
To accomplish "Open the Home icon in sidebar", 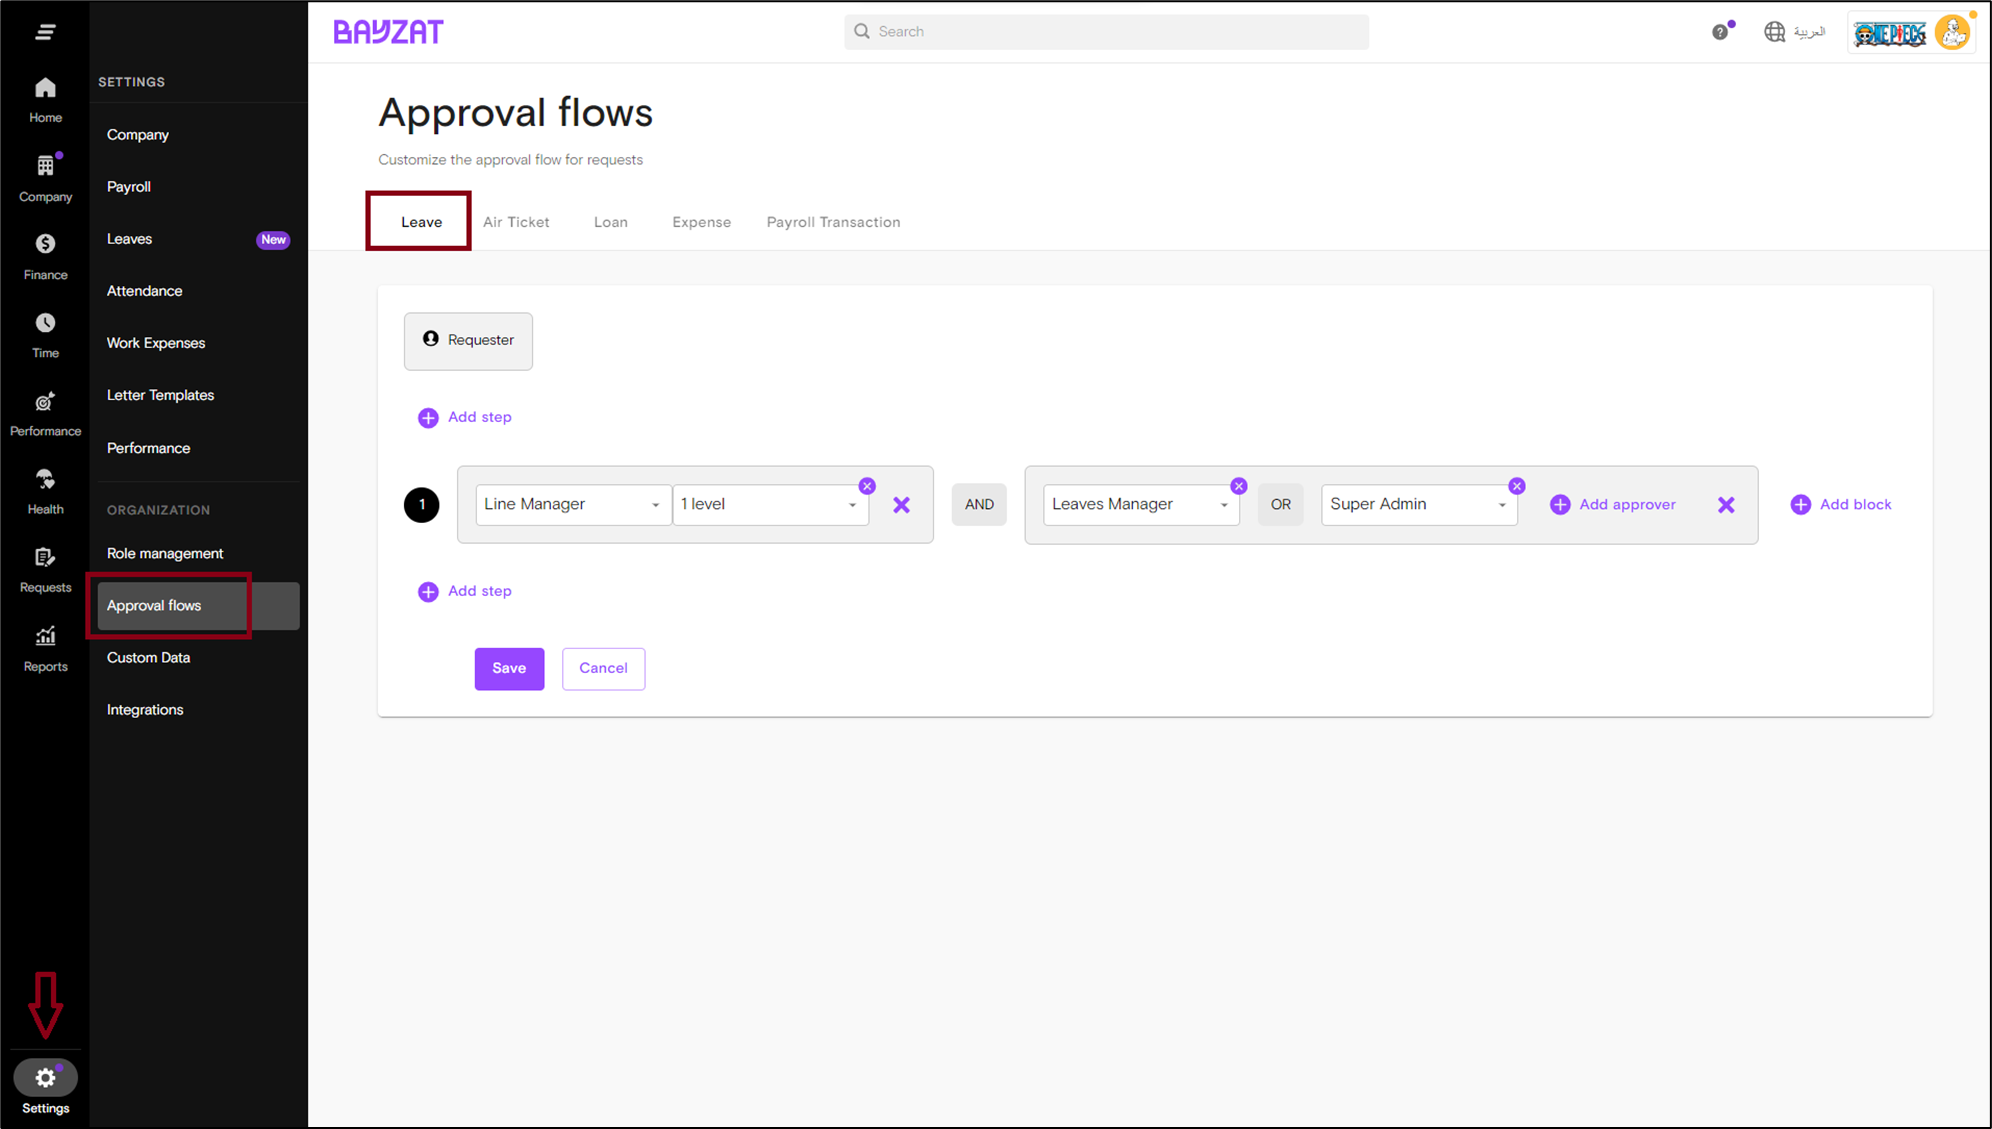I will pyautogui.click(x=45, y=89).
